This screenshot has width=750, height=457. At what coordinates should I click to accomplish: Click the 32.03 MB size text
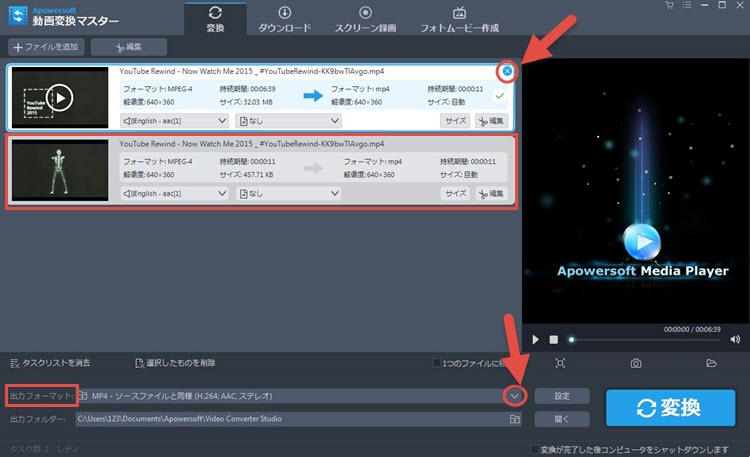258,102
